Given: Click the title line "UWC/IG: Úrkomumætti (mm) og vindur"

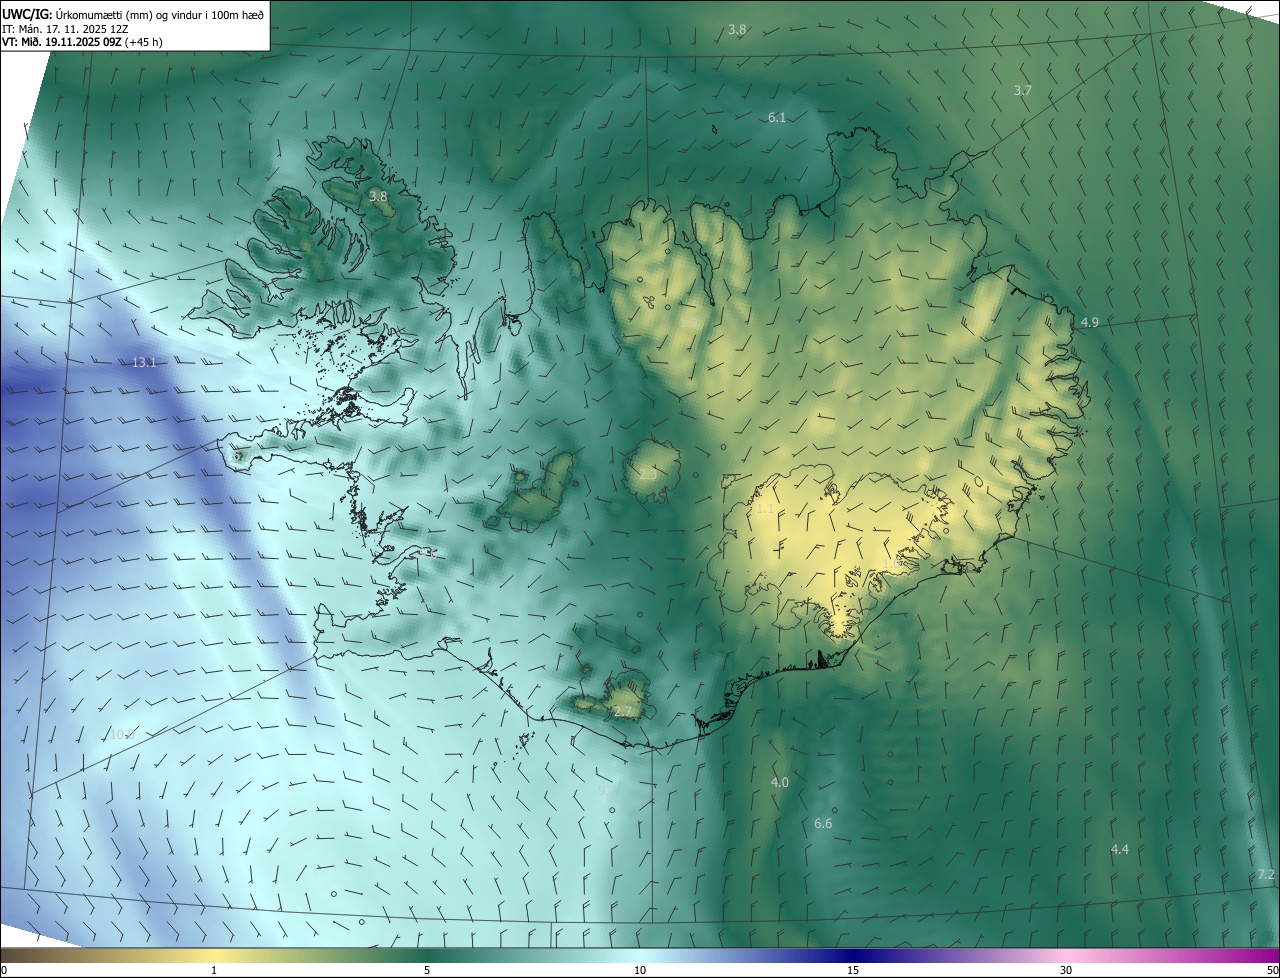Looking at the screenshot, I should point(132,14).
